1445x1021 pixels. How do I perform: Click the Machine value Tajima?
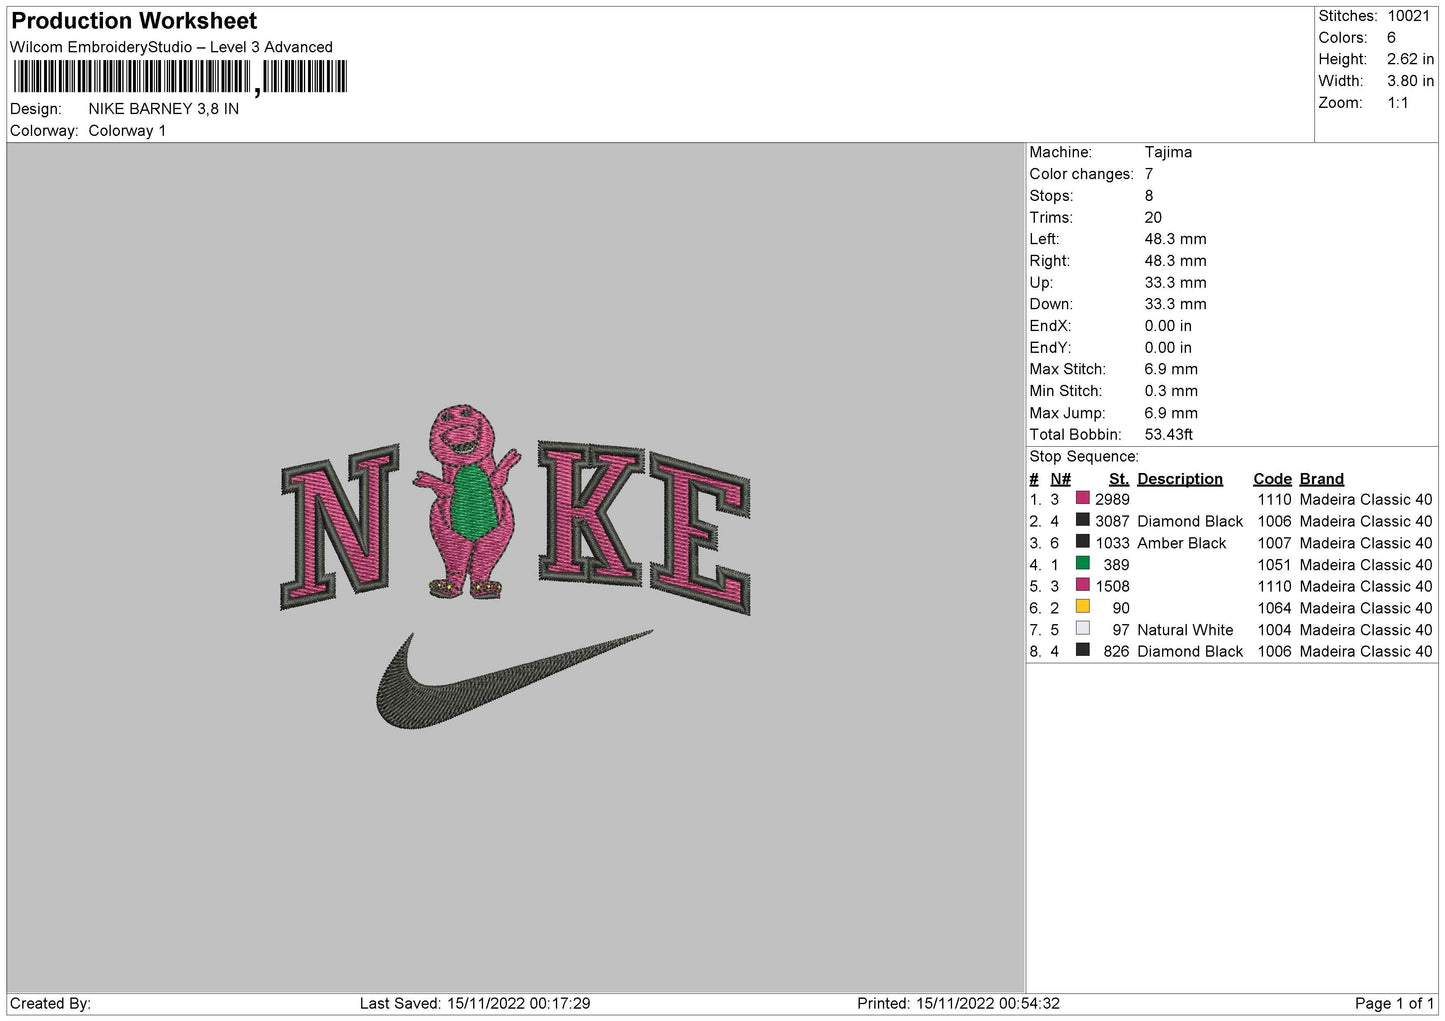click(1168, 152)
